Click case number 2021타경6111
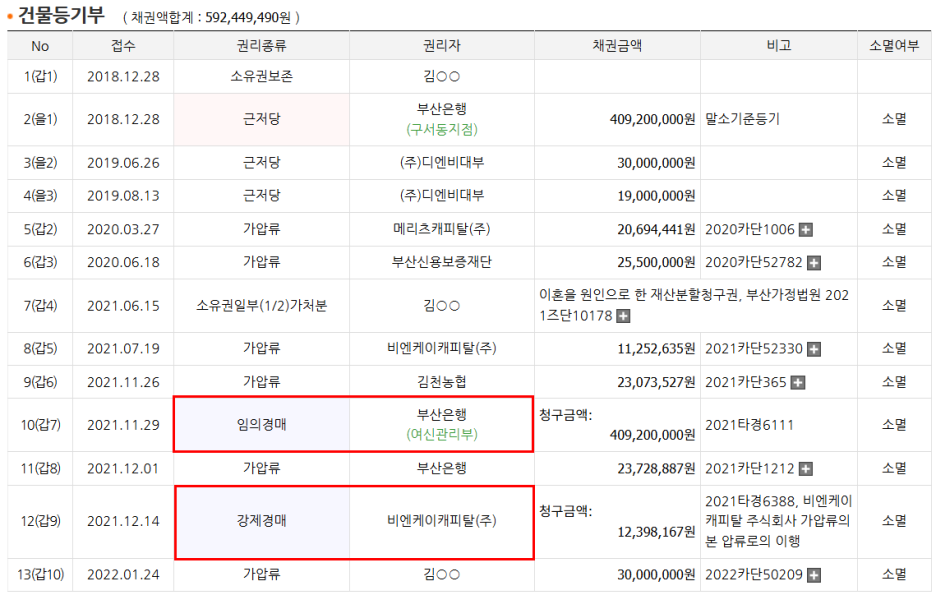 pos(749,425)
